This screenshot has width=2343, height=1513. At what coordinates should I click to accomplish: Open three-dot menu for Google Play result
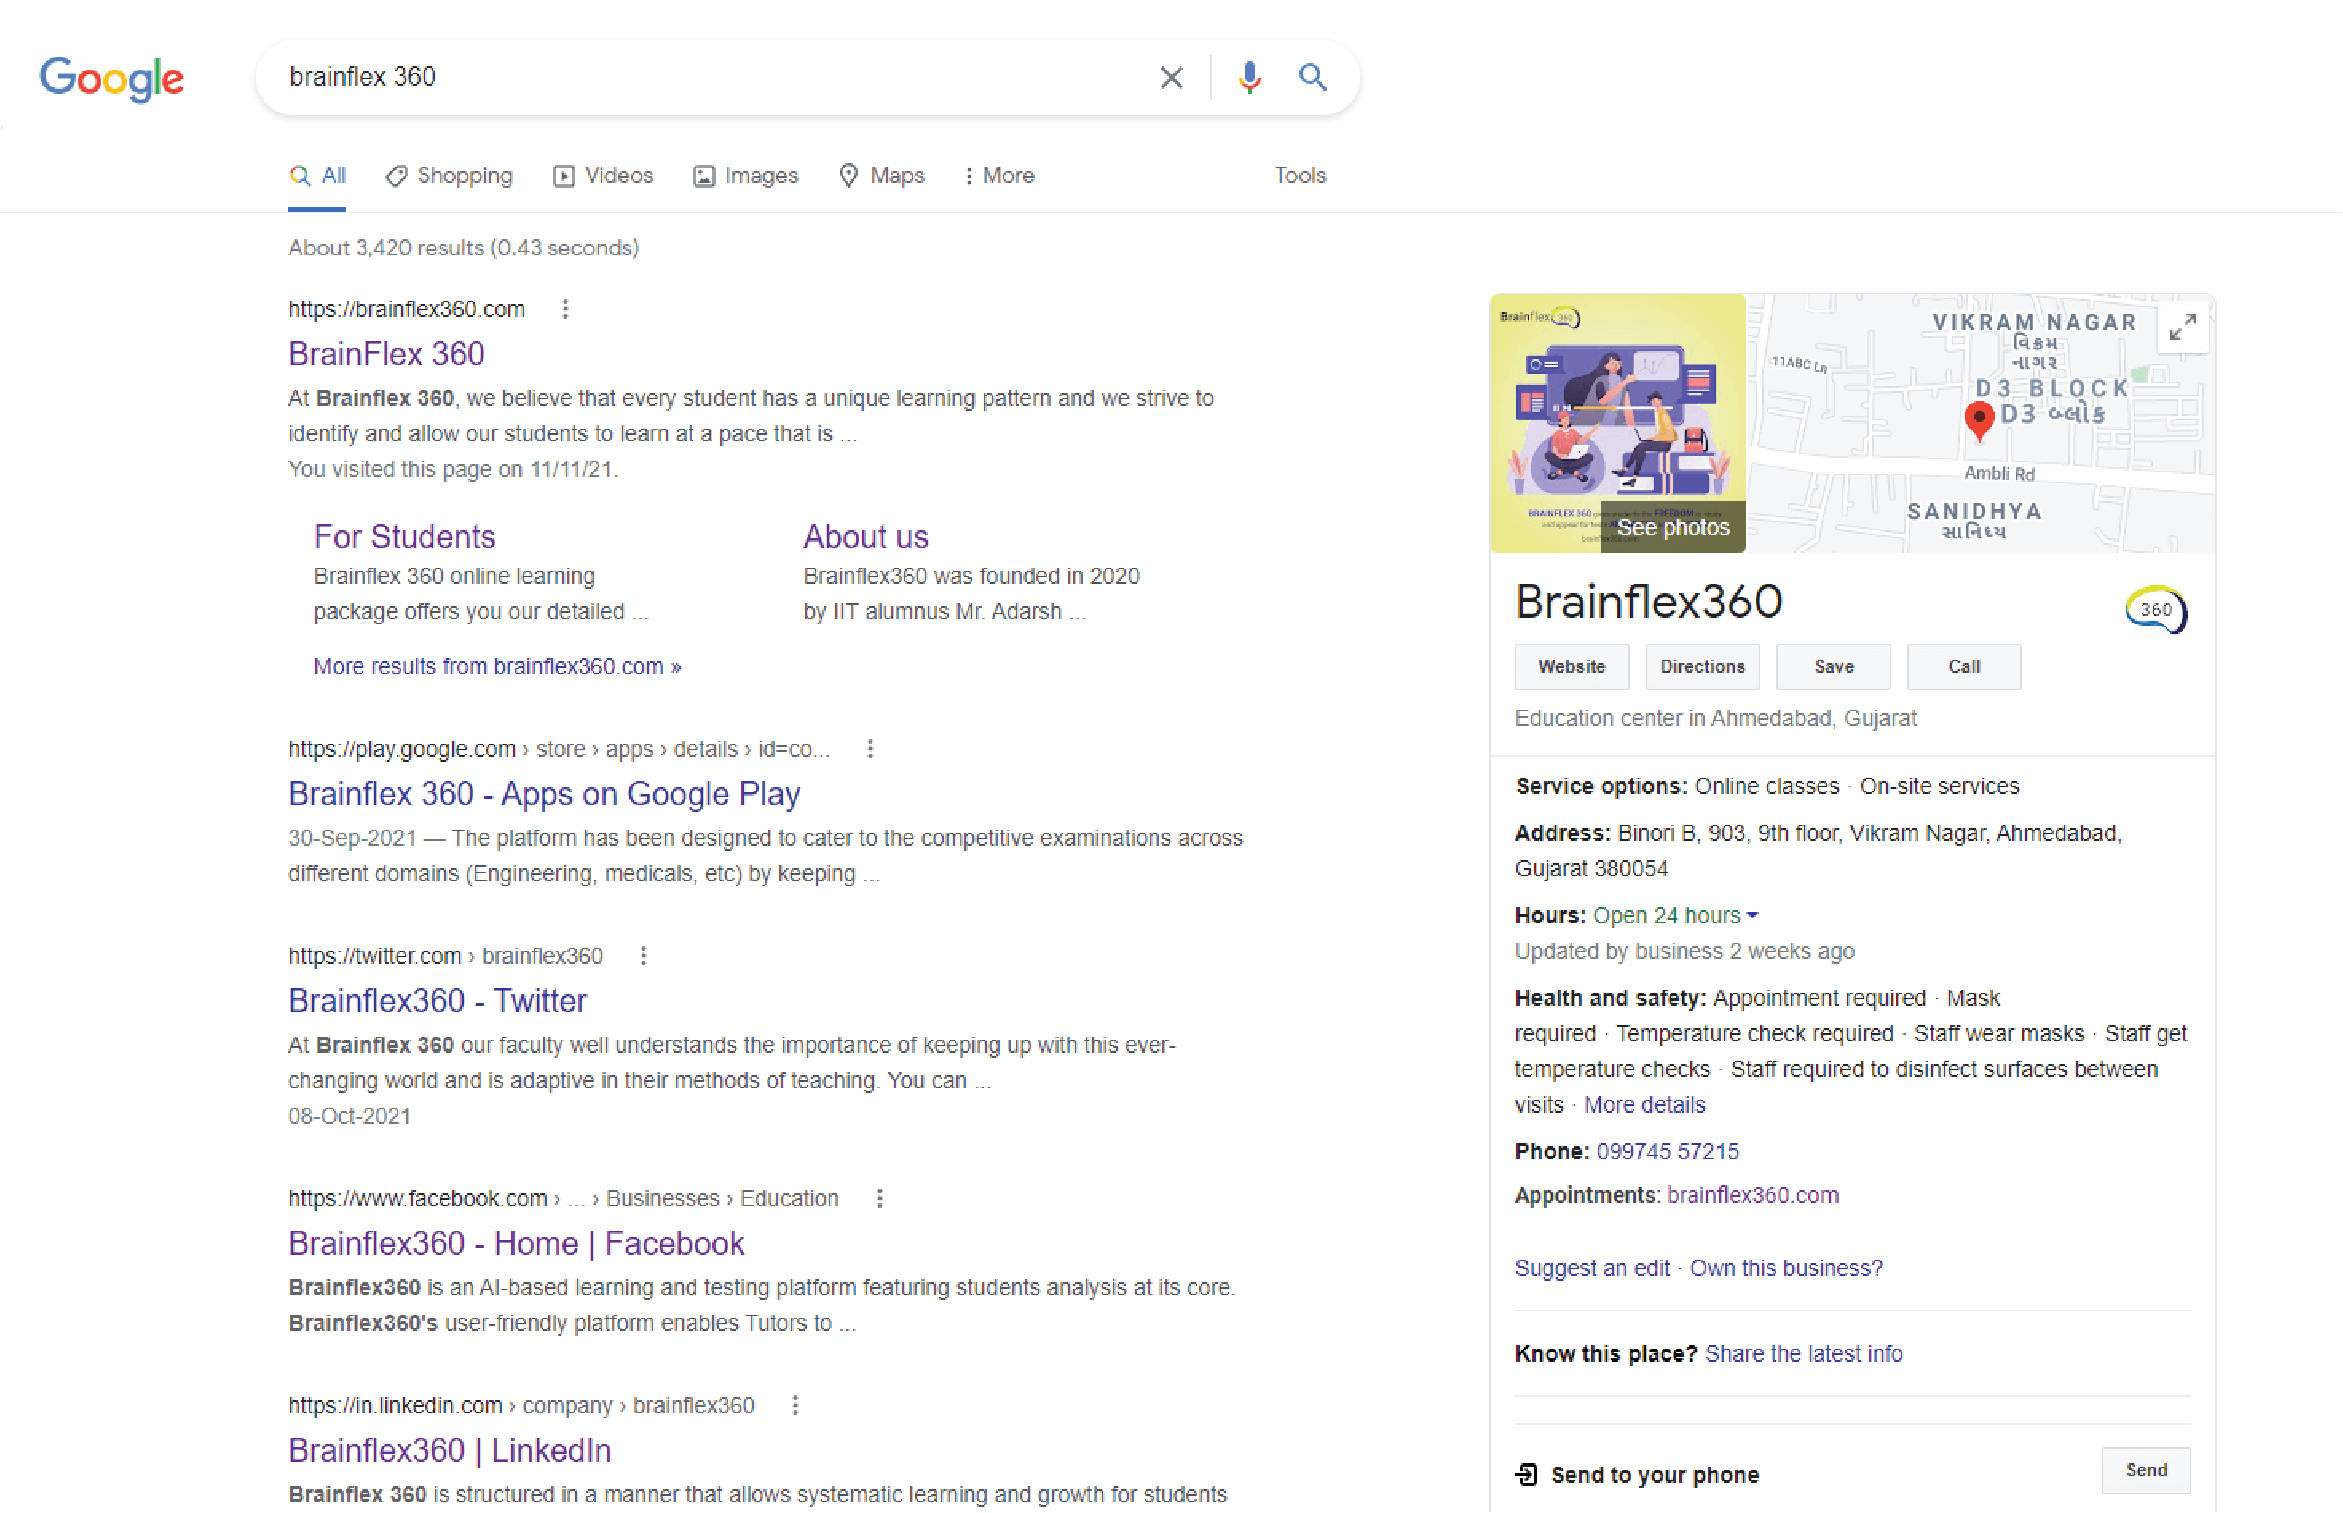coord(870,749)
